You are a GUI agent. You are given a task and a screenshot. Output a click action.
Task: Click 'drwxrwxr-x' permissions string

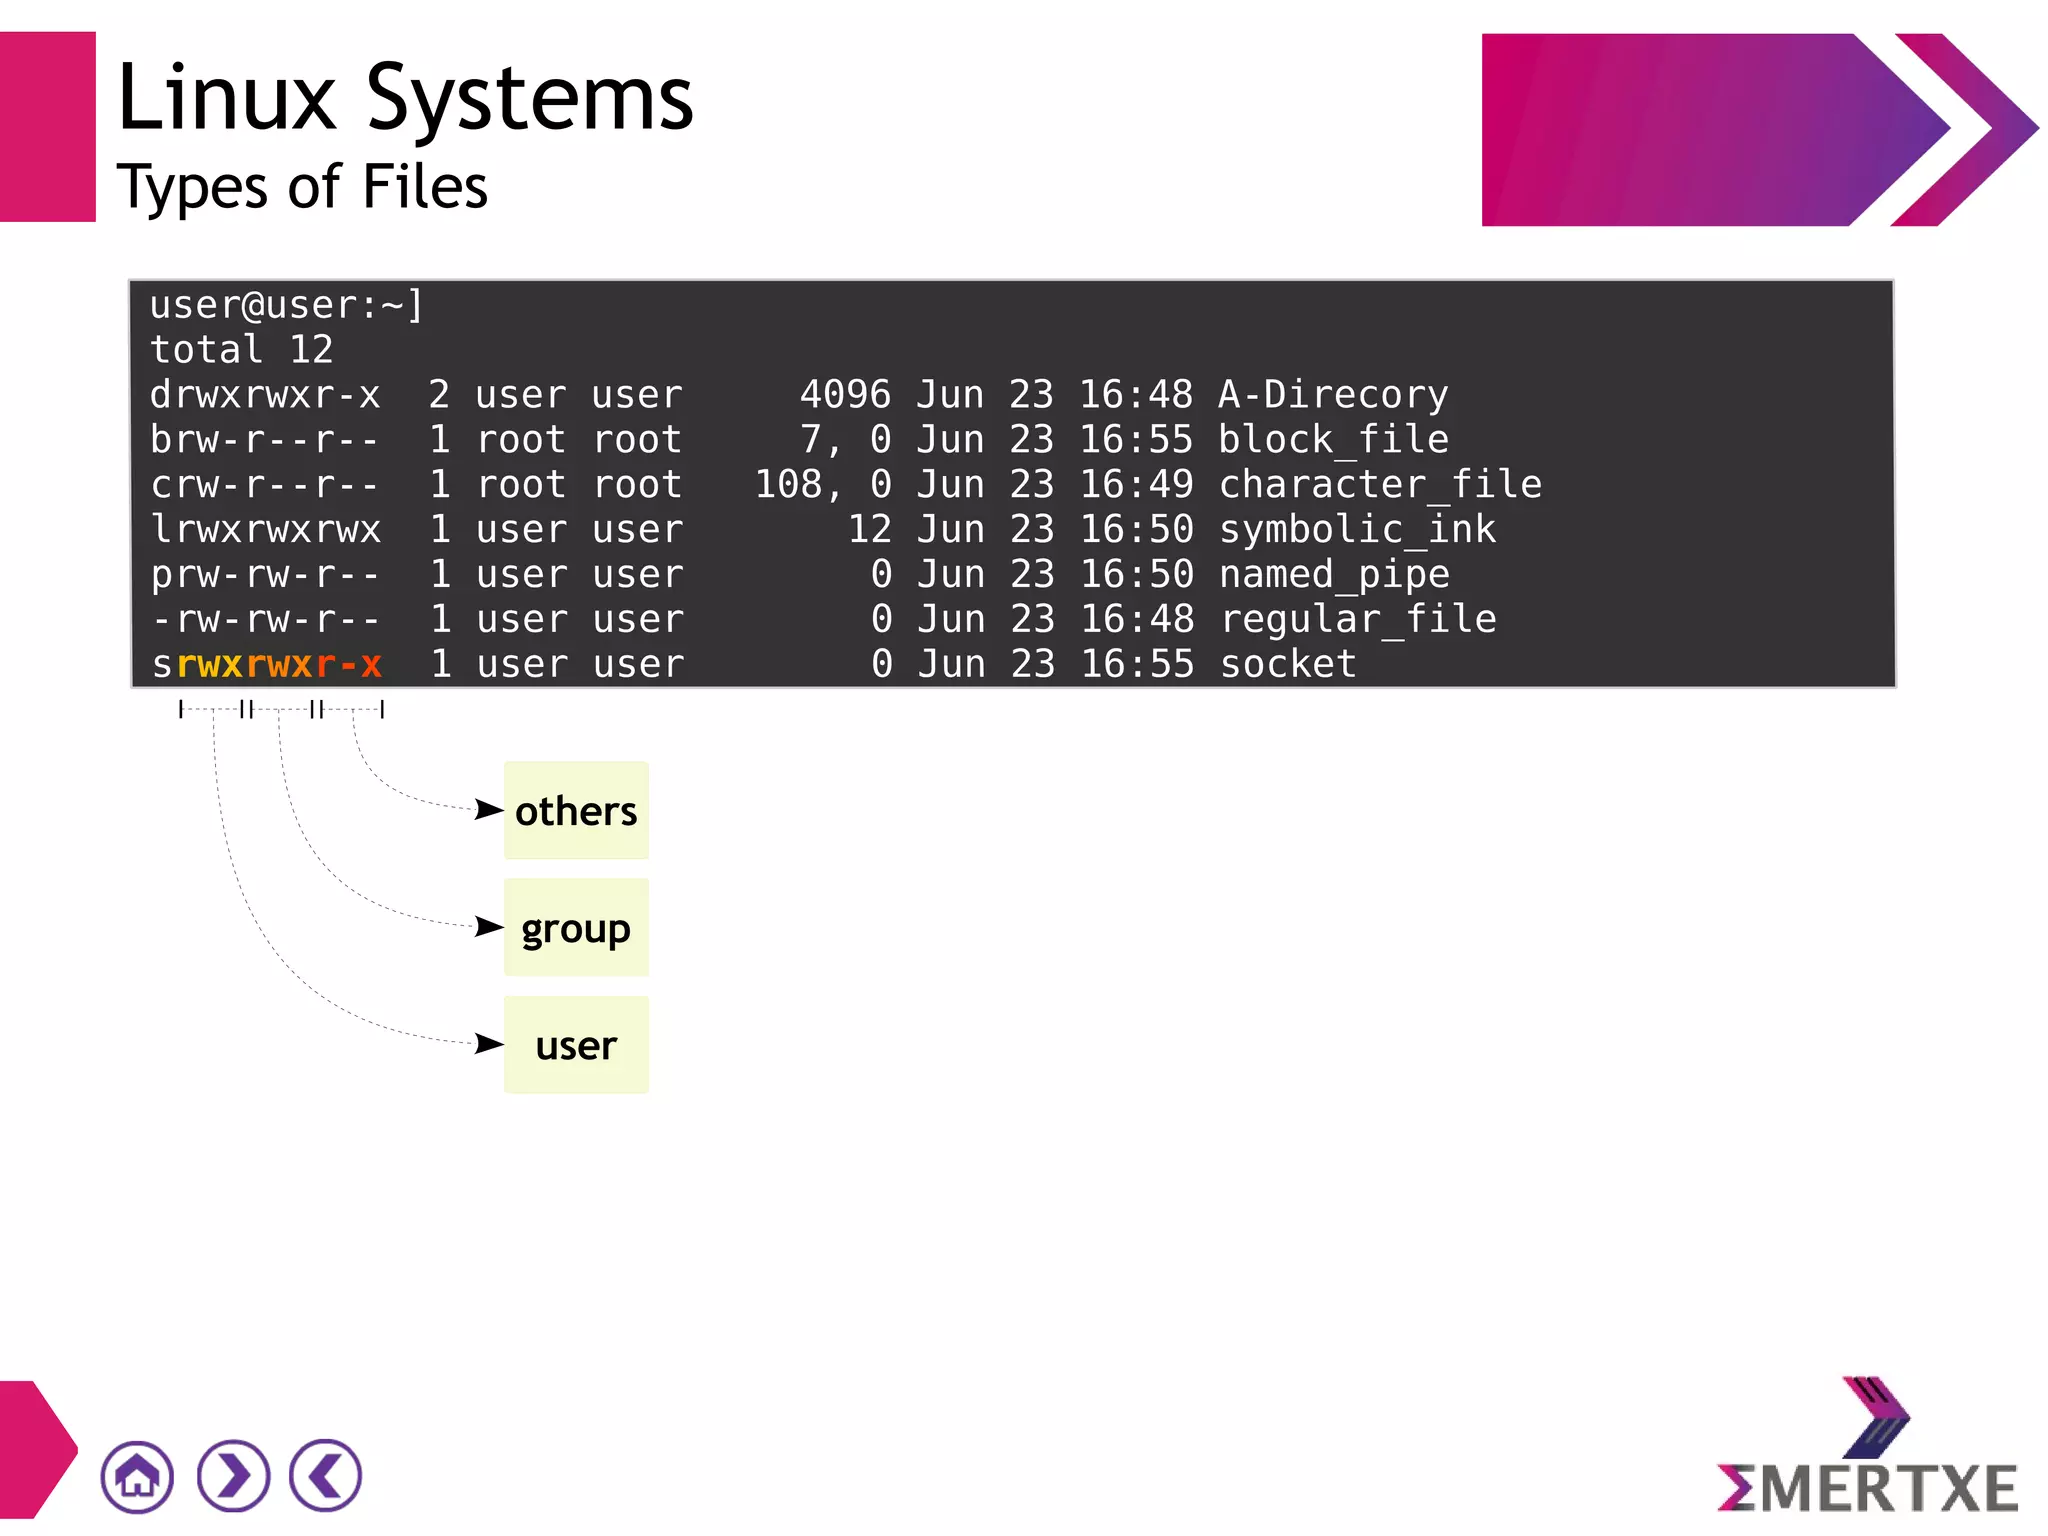pos(265,395)
